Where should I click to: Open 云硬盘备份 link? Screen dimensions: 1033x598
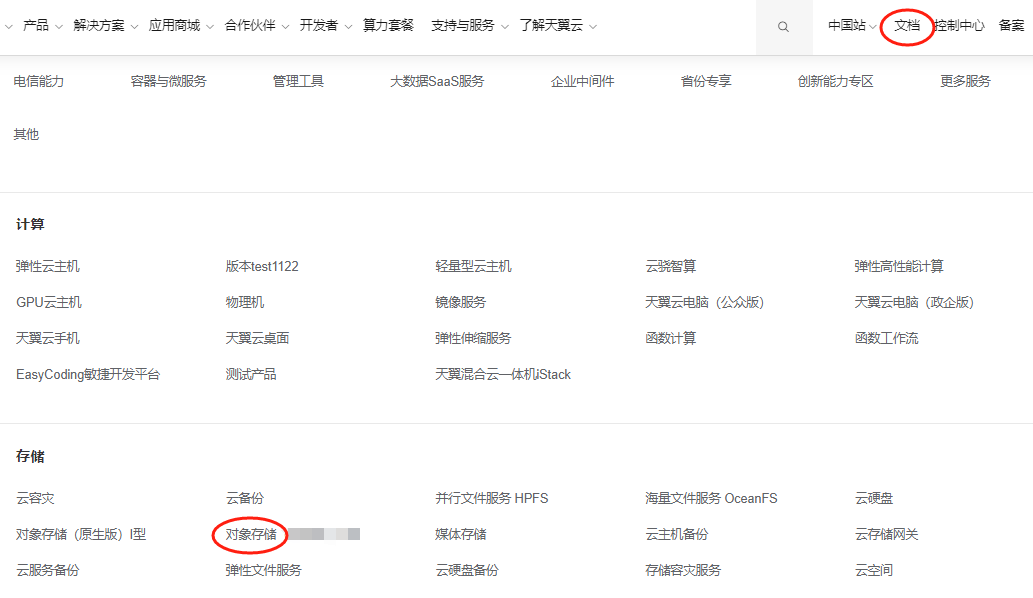[x=467, y=570]
